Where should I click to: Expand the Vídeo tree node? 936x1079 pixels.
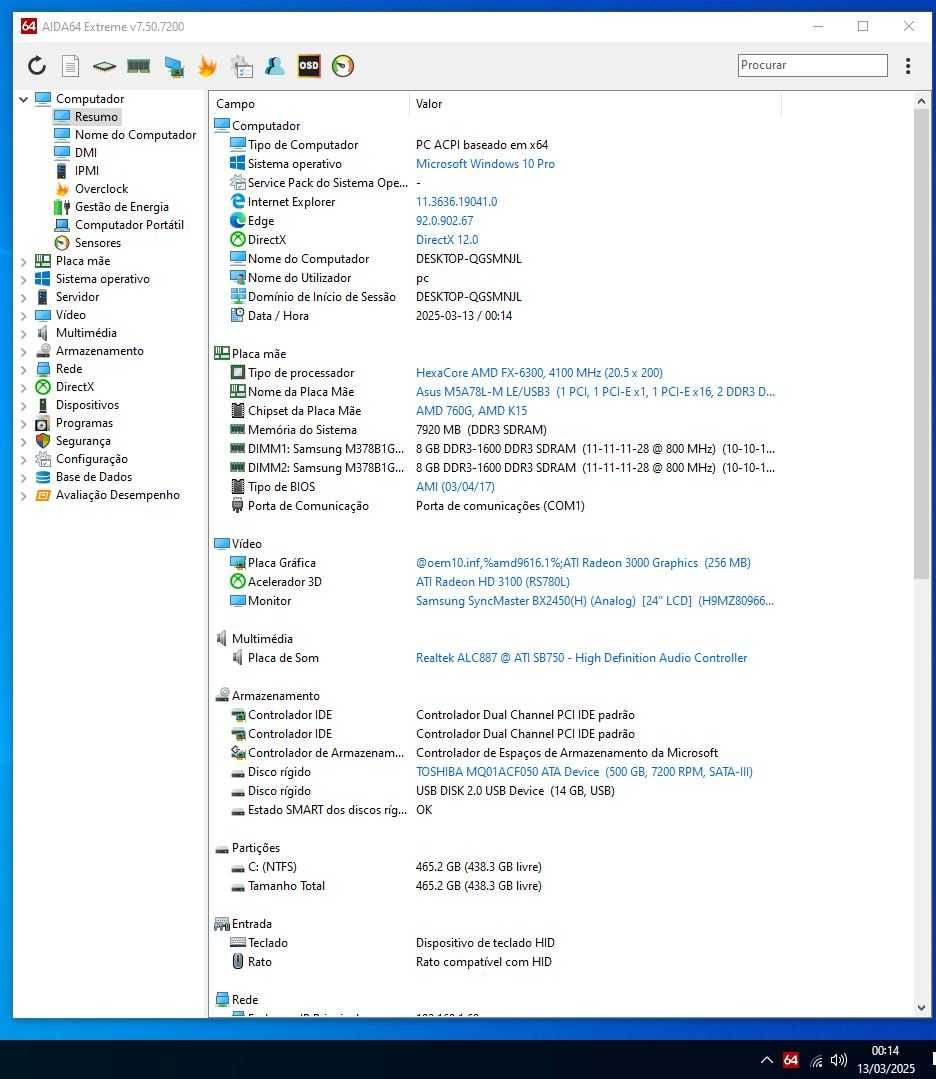coord(23,315)
